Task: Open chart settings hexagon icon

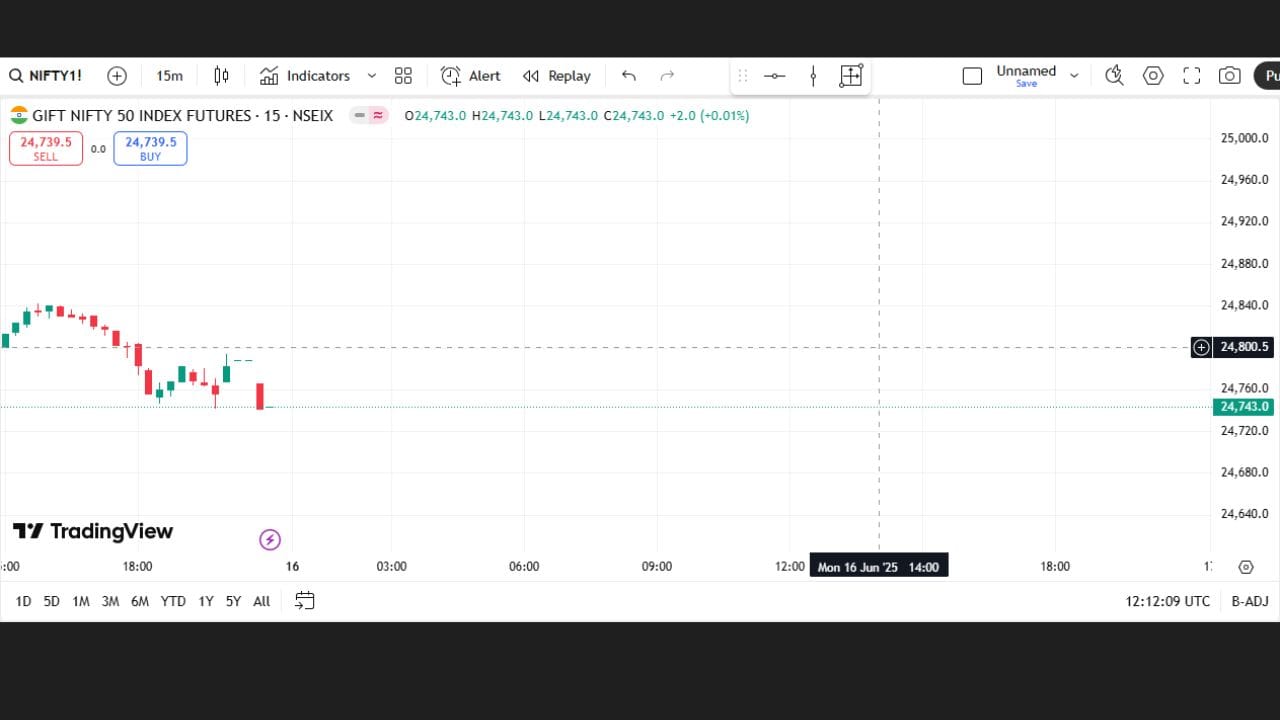Action: click(x=1153, y=76)
